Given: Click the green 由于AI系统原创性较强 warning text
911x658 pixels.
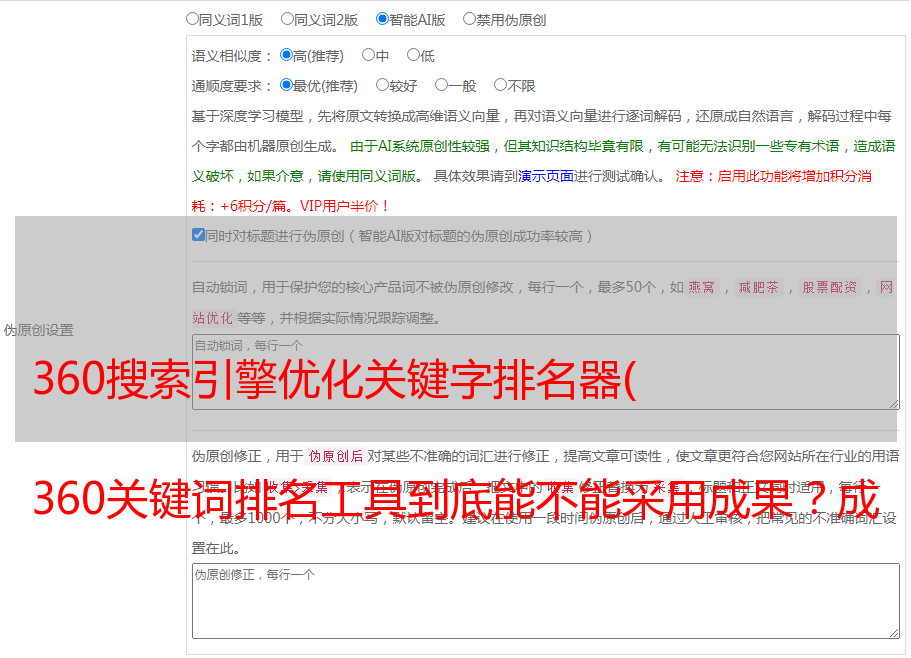Looking at the screenshot, I should pyautogui.click(x=543, y=161).
